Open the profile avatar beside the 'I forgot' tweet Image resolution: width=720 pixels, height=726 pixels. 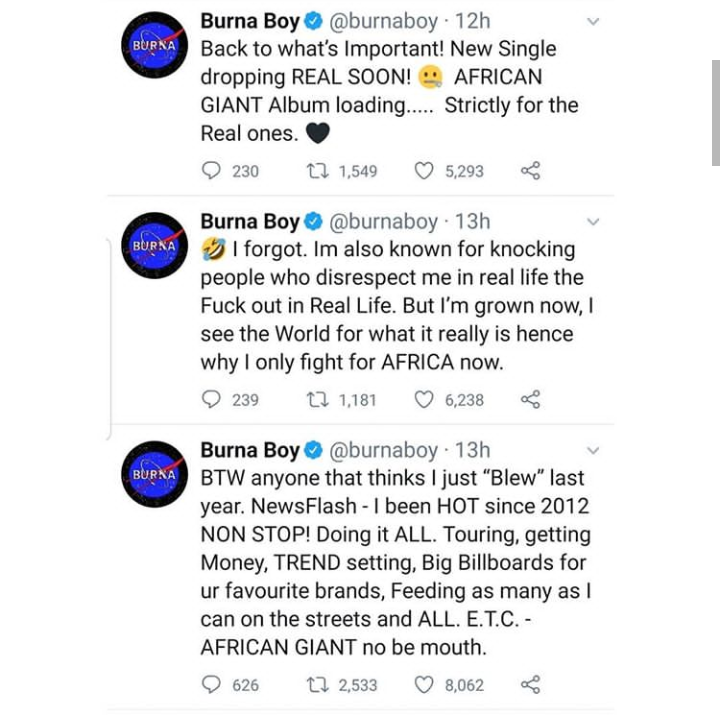[x=153, y=245]
